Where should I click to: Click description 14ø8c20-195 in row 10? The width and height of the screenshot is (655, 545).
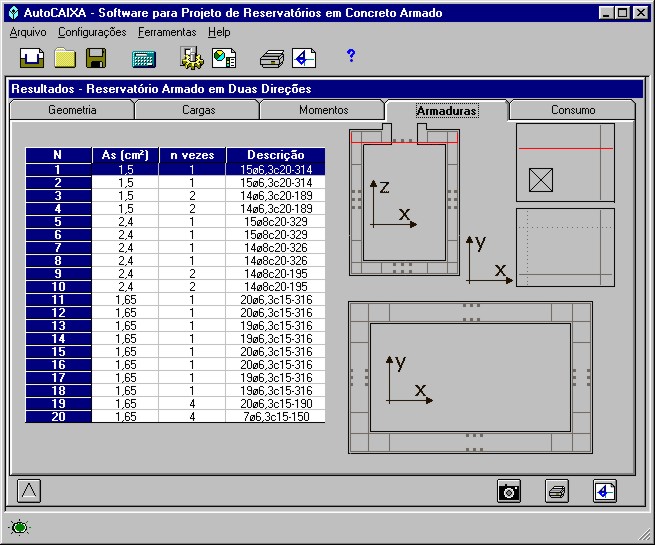point(276,286)
